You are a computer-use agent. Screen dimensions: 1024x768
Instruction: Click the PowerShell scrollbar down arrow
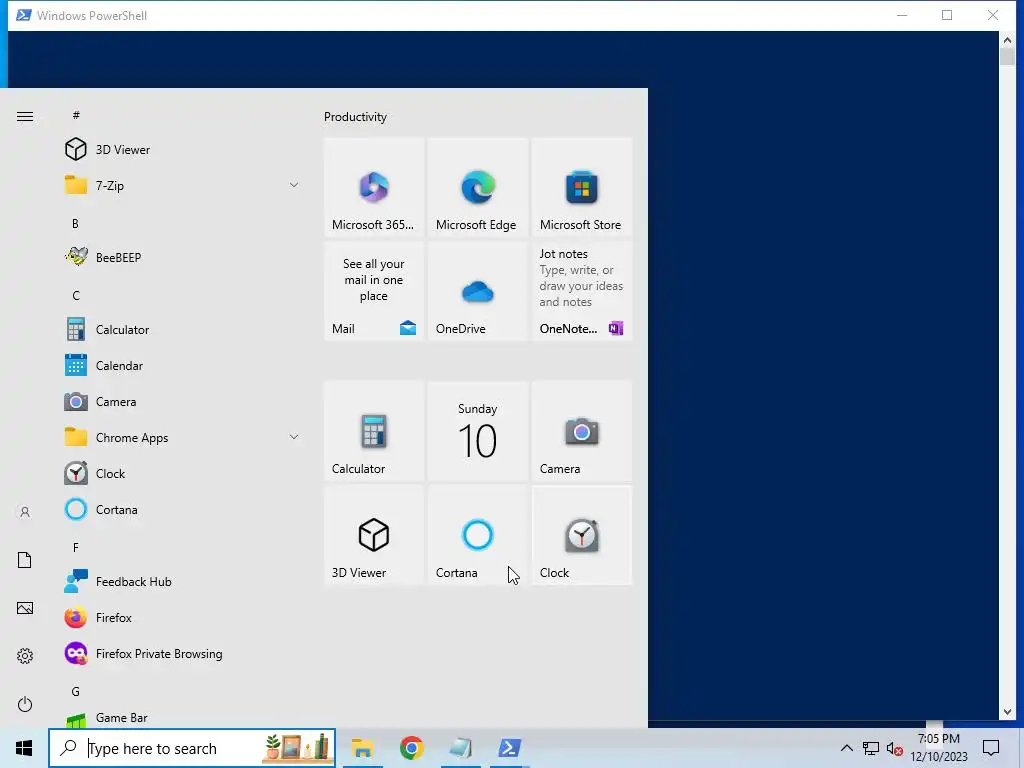click(x=1006, y=712)
